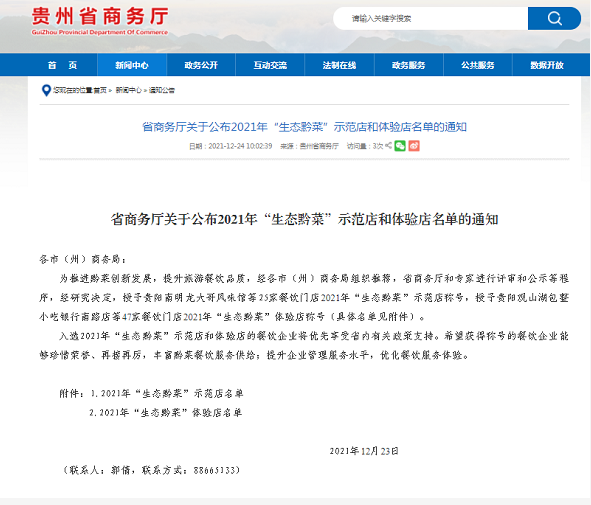Open the 新闻中心 navigation tab
Screen dimensions: 591x505
pyautogui.click(x=132, y=65)
